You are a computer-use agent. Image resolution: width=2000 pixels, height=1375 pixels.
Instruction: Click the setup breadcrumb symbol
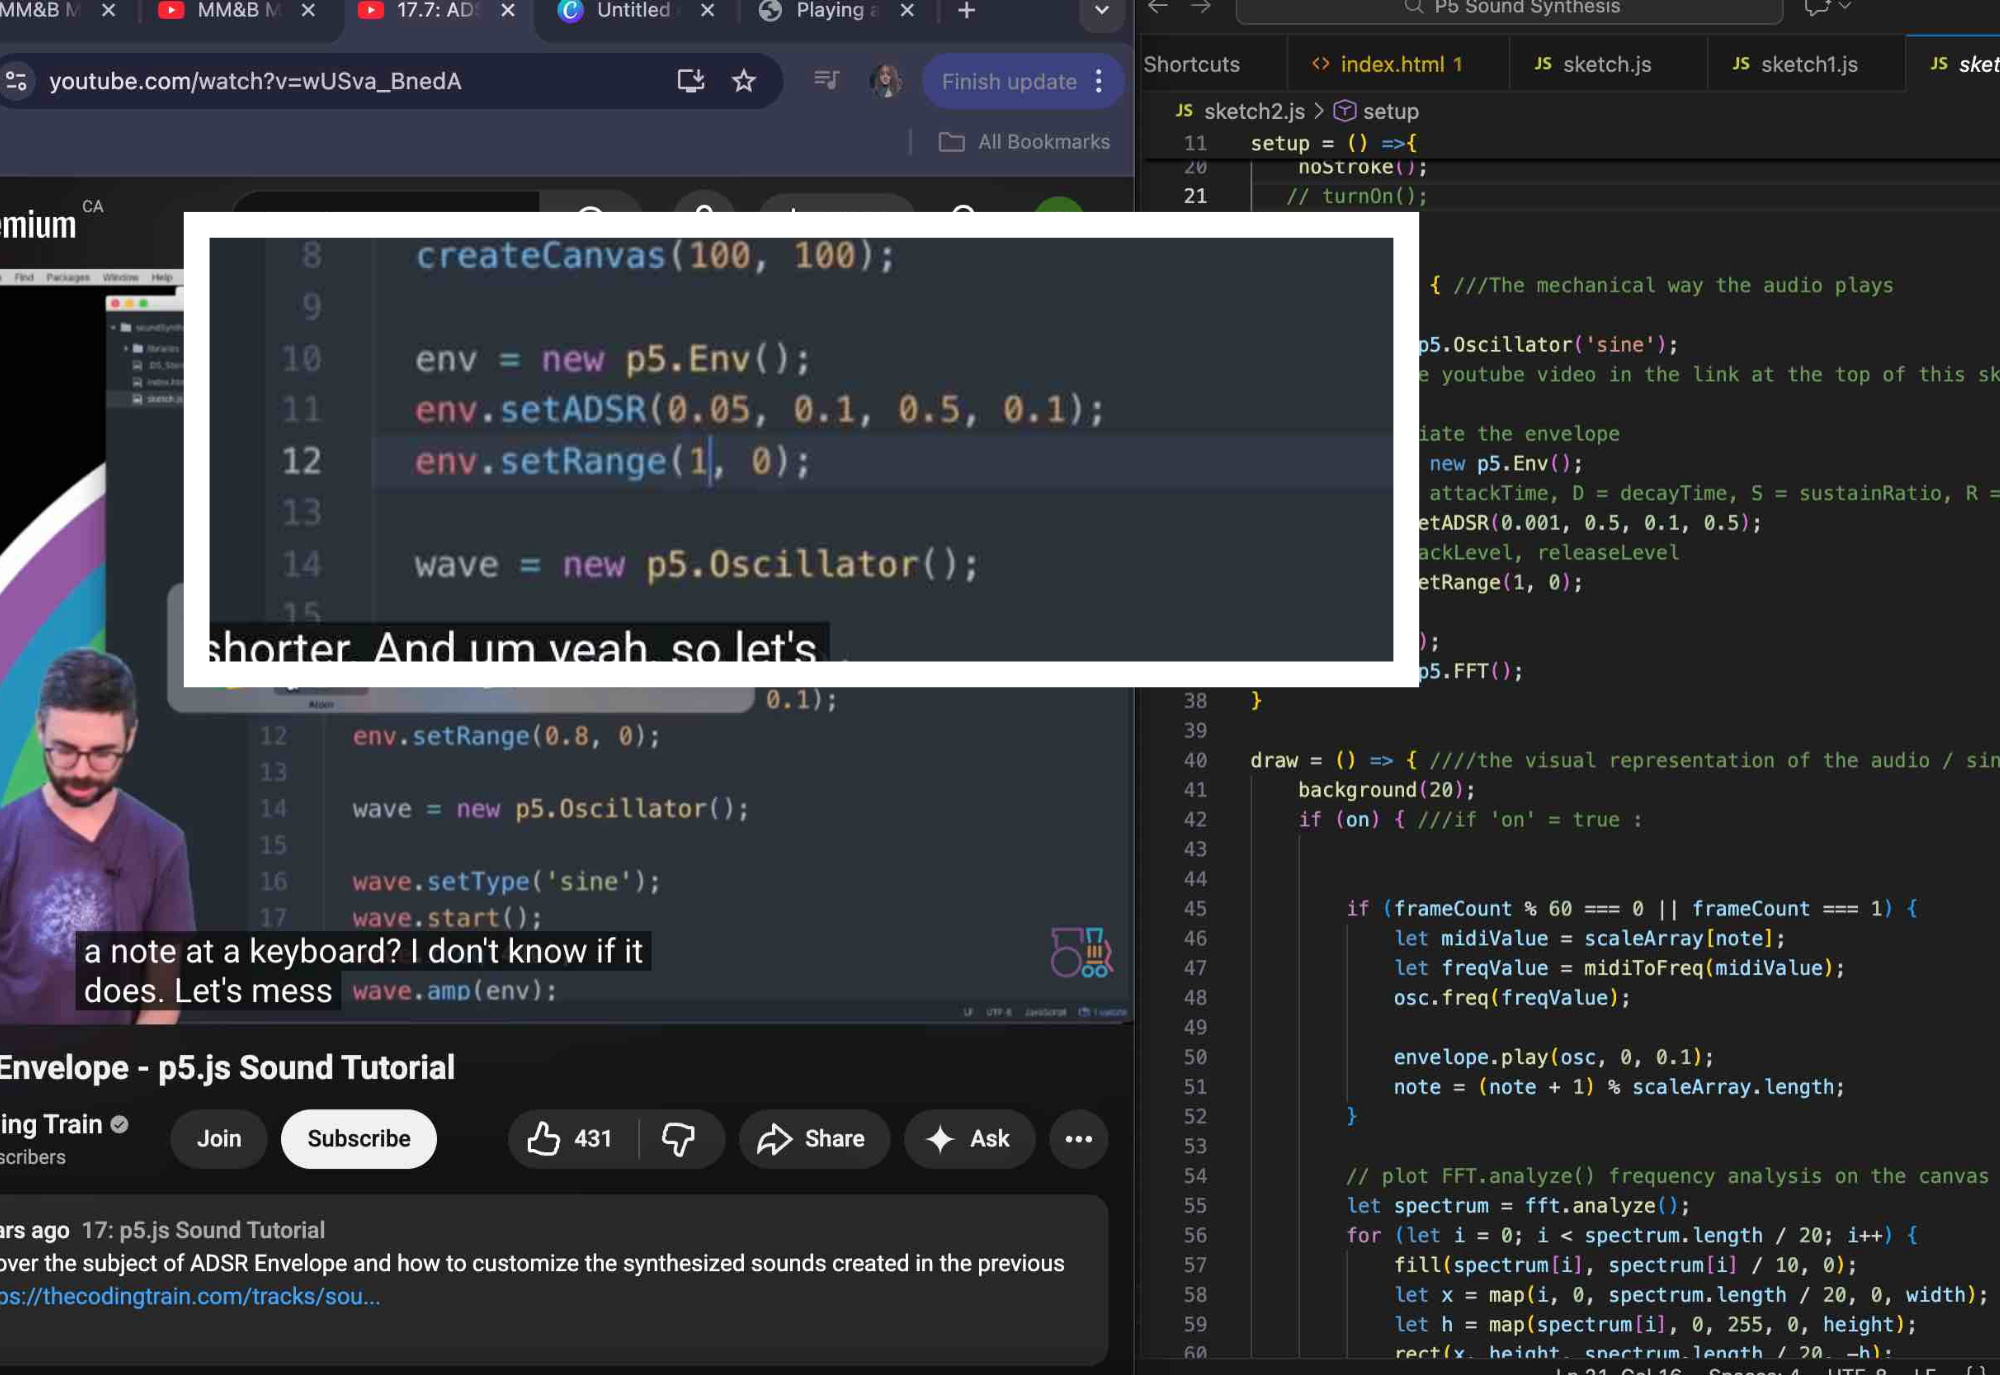(1377, 111)
